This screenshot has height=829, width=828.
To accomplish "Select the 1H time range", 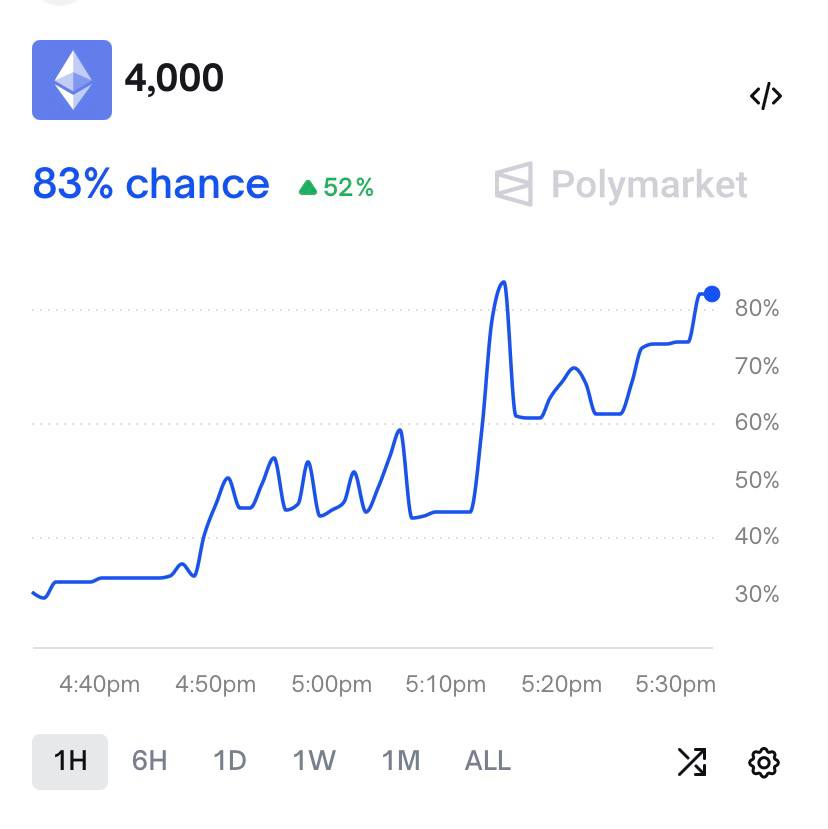I will pyautogui.click(x=70, y=761).
